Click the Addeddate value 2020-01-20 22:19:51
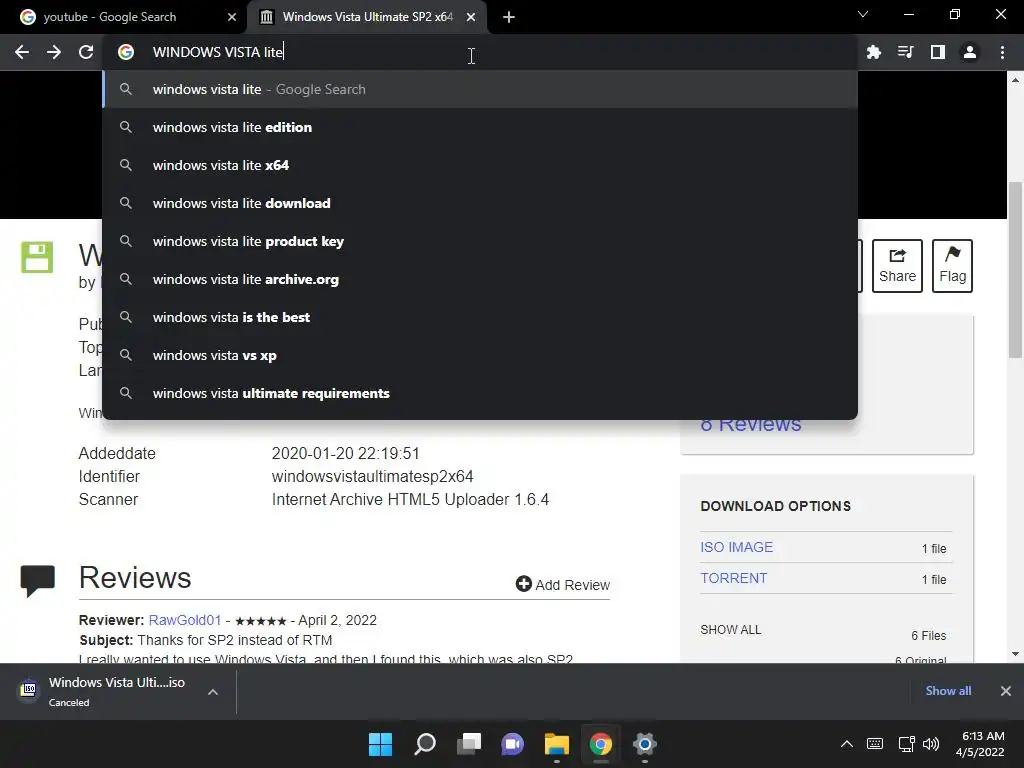 [345, 453]
